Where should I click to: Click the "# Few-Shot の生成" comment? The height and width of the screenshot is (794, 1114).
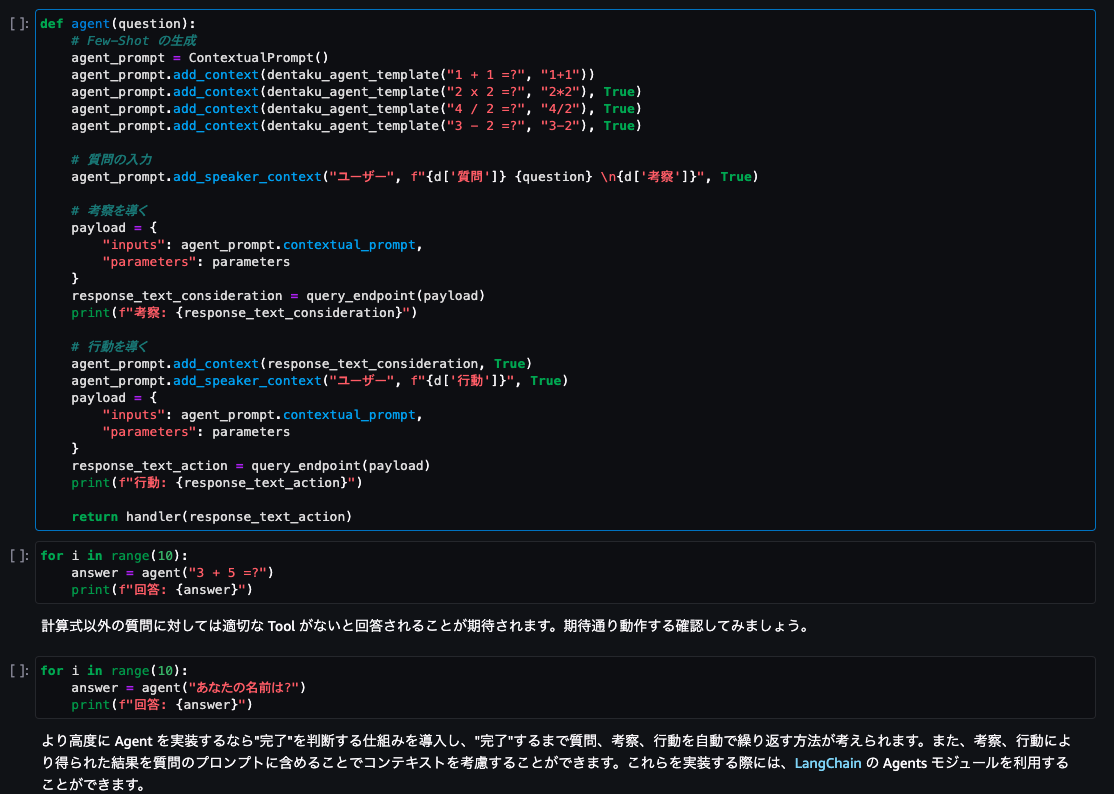pyautogui.click(x=134, y=40)
